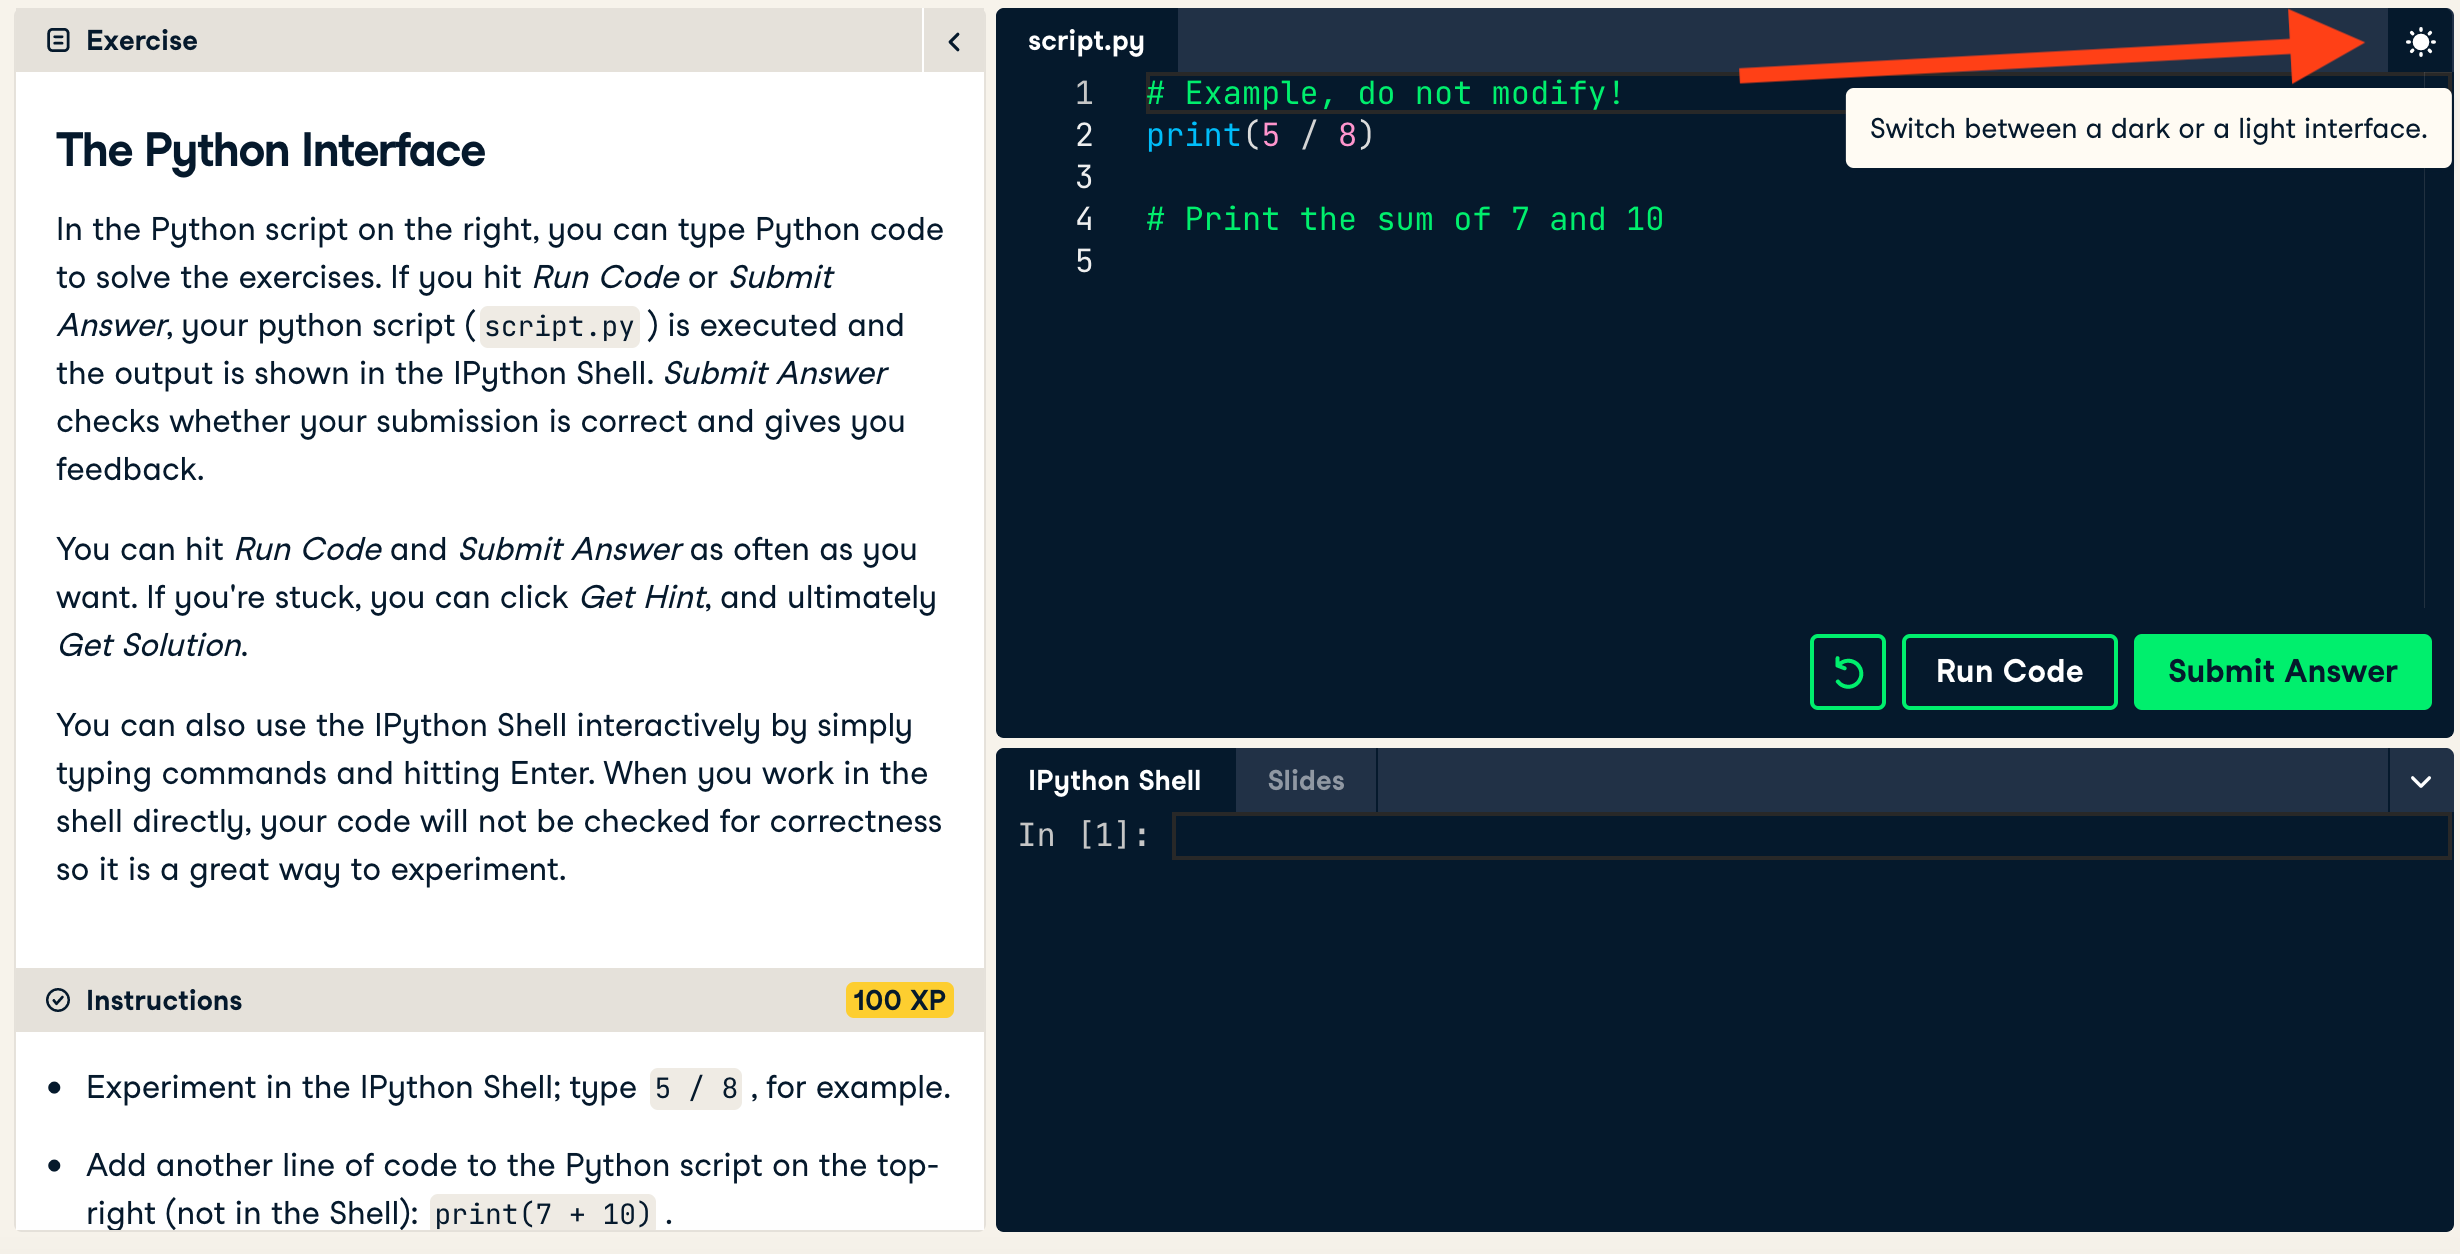Collapse the Exercise panel with left chevron
The width and height of the screenshot is (2460, 1254).
[954, 41]
